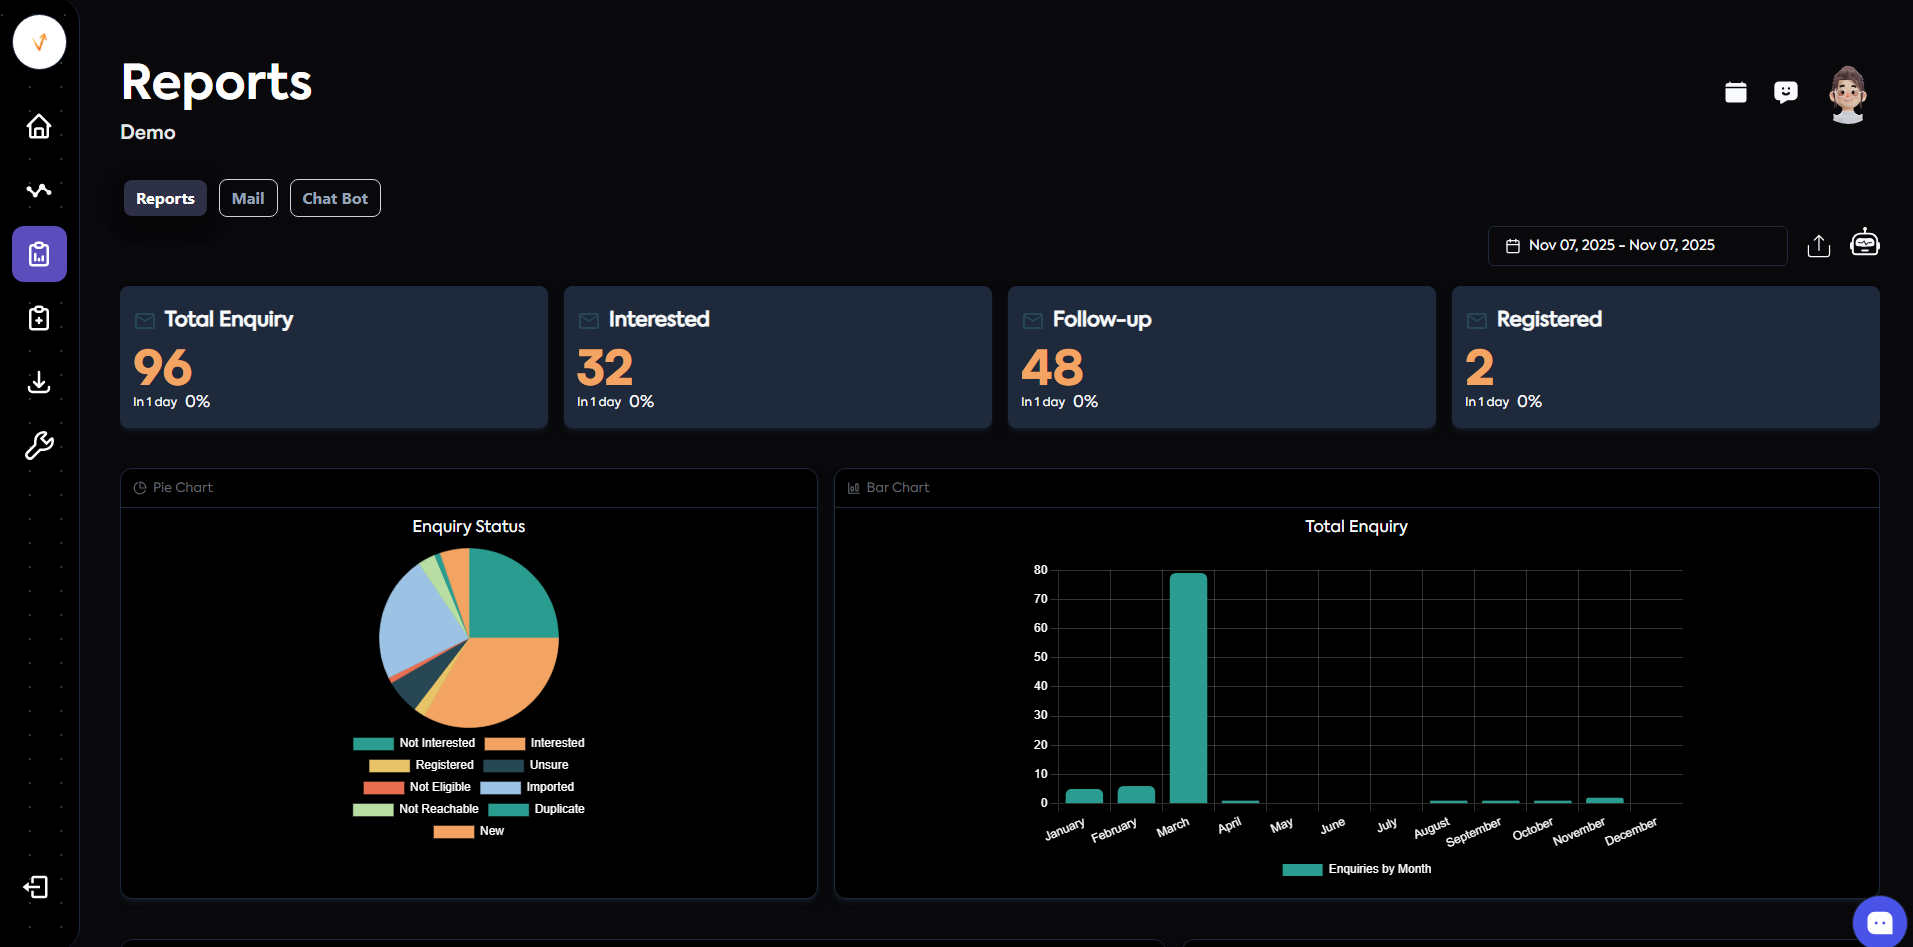The image size is (1913, 947).
Task: Open the Home icon in sidebar
Action: (39, 126)
